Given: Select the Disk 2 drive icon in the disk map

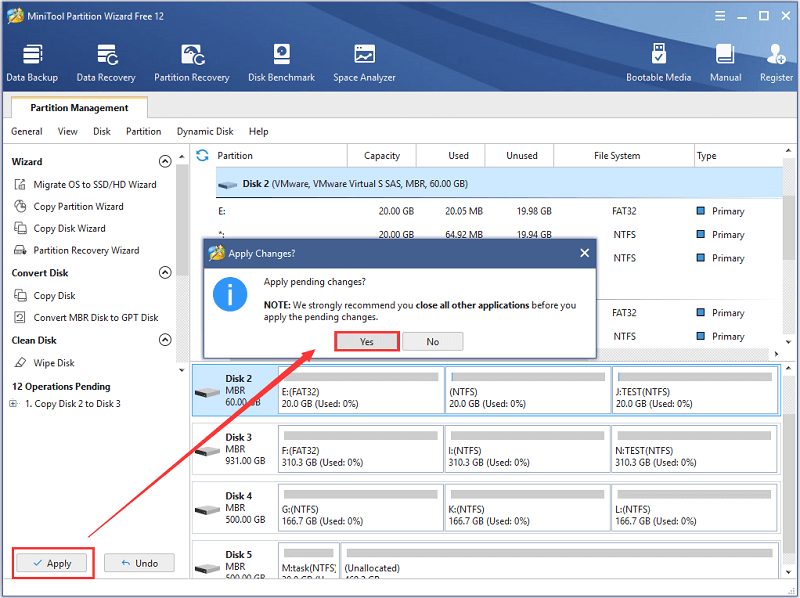Looking at the screenshot, I should (x=207, y=392).
